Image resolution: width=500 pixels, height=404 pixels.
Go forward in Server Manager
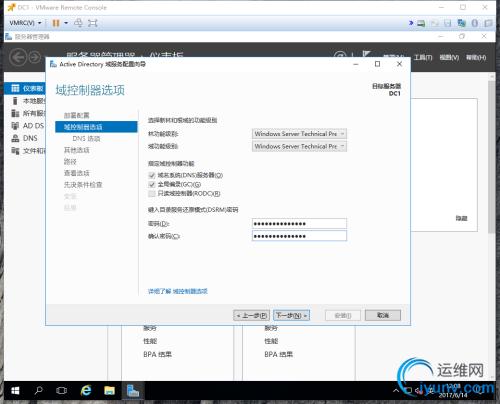point(35,57)
